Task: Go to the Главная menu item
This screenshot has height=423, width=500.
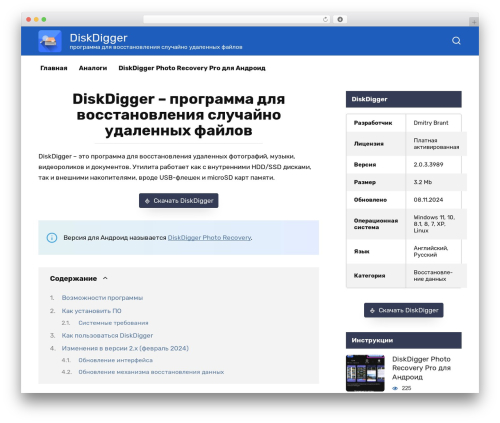Action: [54, 68]
